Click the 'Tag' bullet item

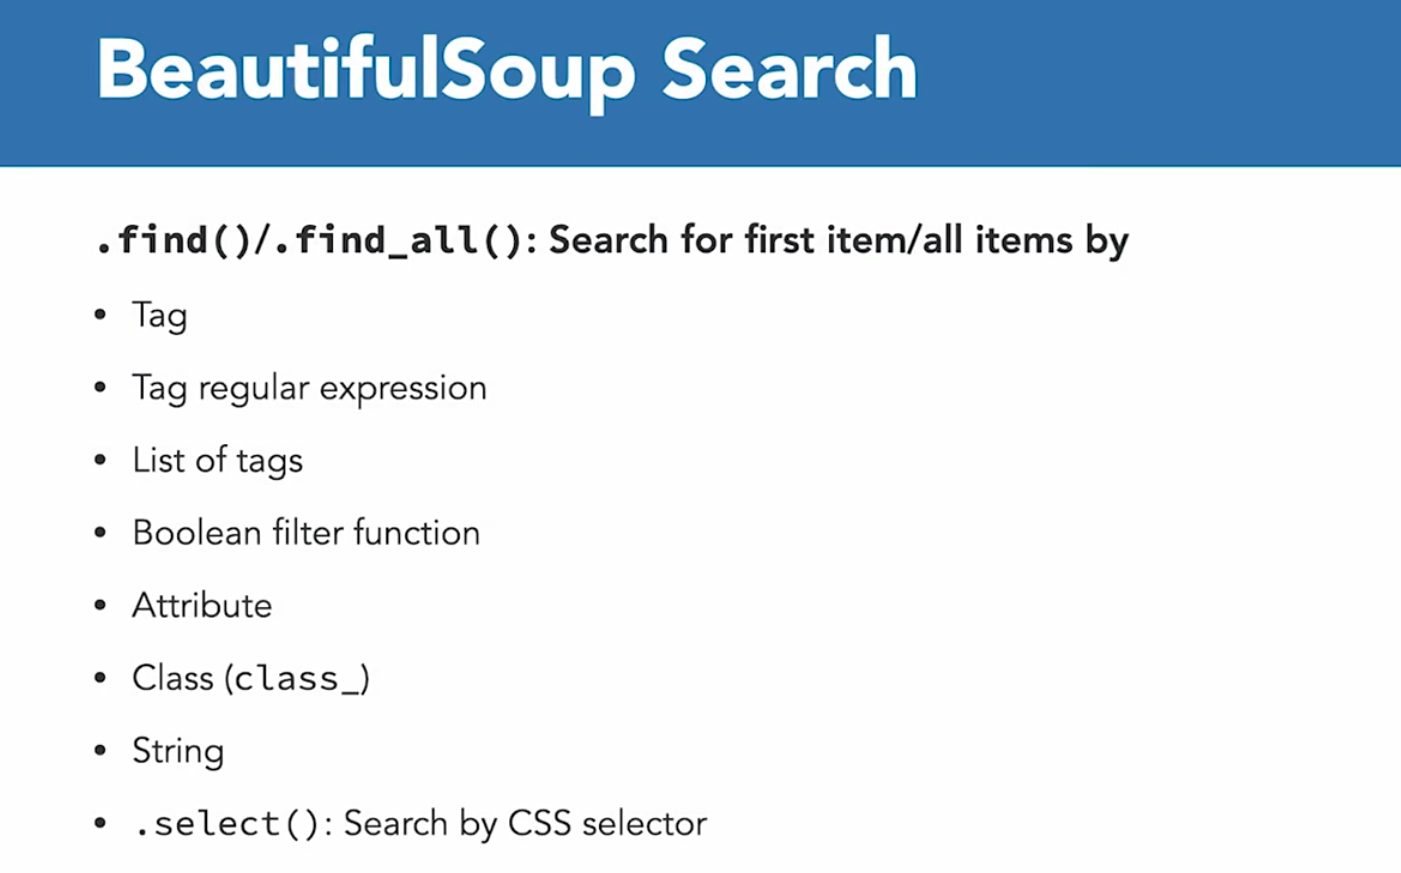pyautogui.click(x=159, y=316)
